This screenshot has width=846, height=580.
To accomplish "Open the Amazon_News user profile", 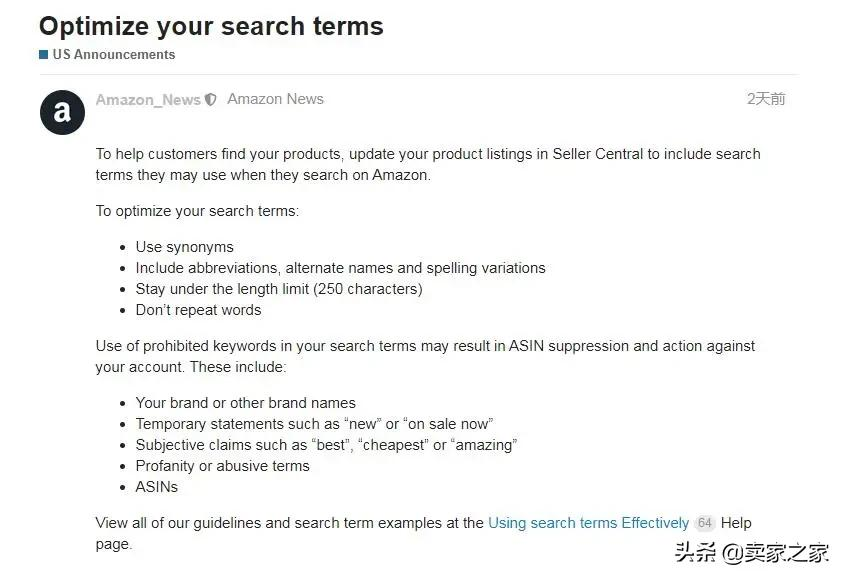I will pyautogui.click(x=148, y=100).
